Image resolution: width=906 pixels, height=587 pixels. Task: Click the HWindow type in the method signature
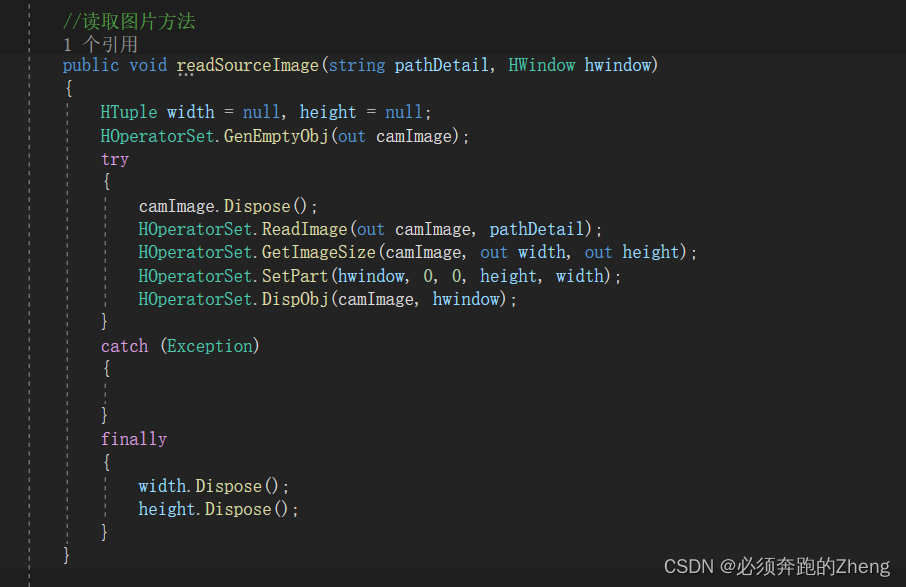tap(542, 66)
